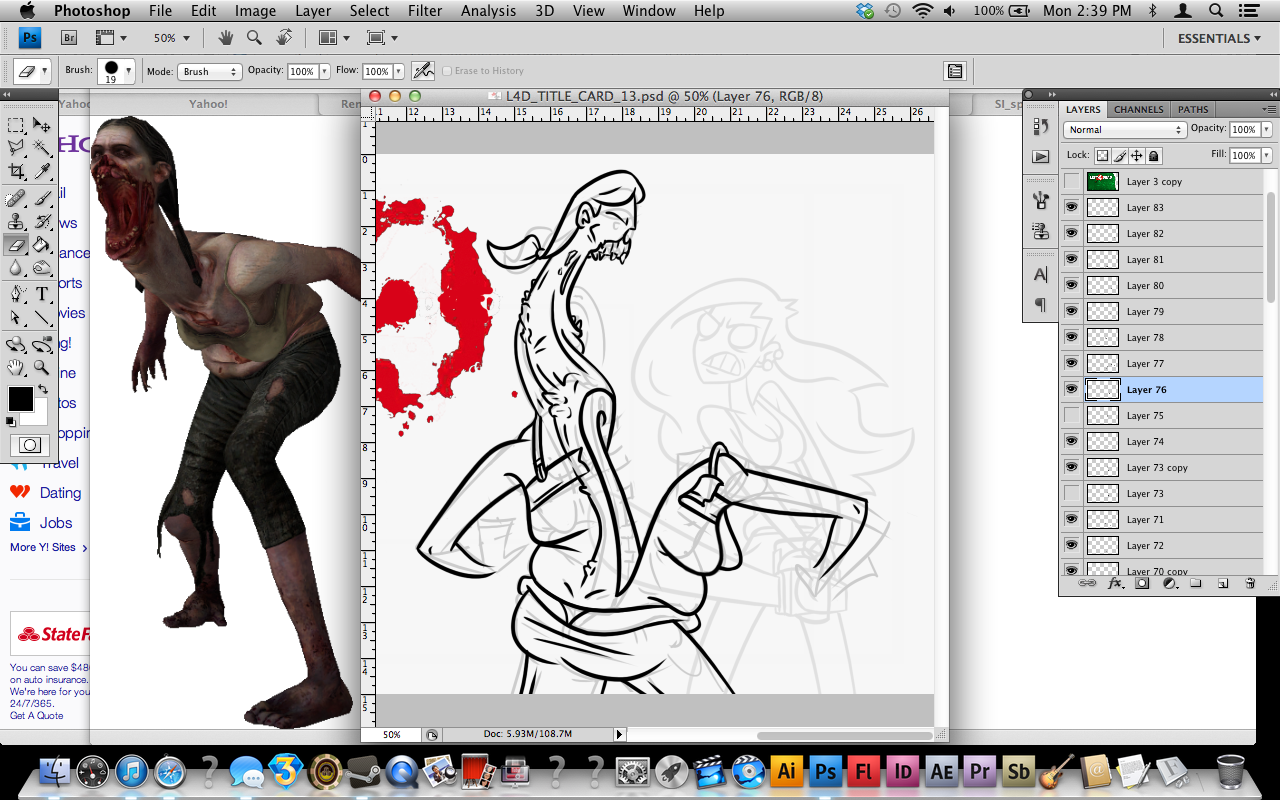Select the Line tool
Screen dimensions: 1280x800
42,317
